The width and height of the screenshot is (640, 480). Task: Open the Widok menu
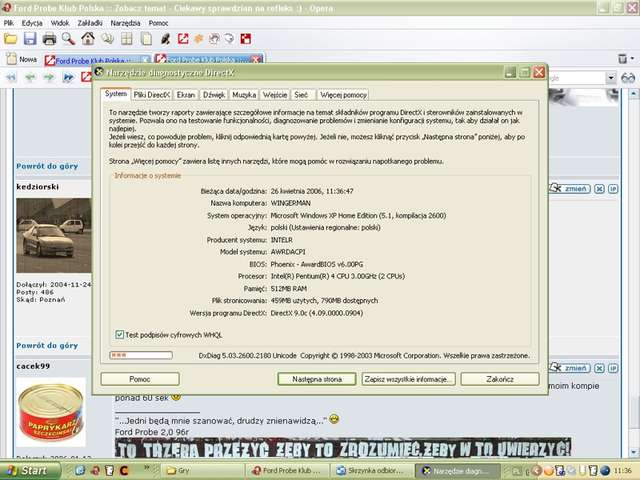point(60,23)
